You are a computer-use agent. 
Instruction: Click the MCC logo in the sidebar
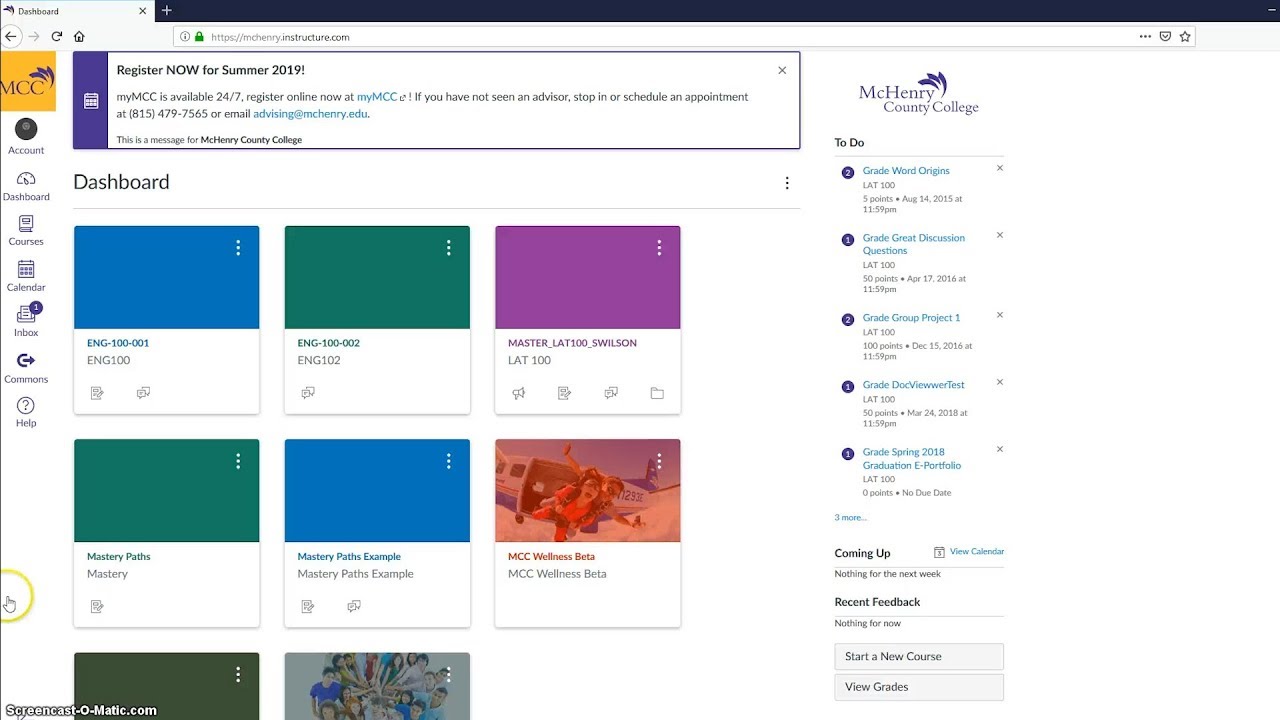[27, 82]
